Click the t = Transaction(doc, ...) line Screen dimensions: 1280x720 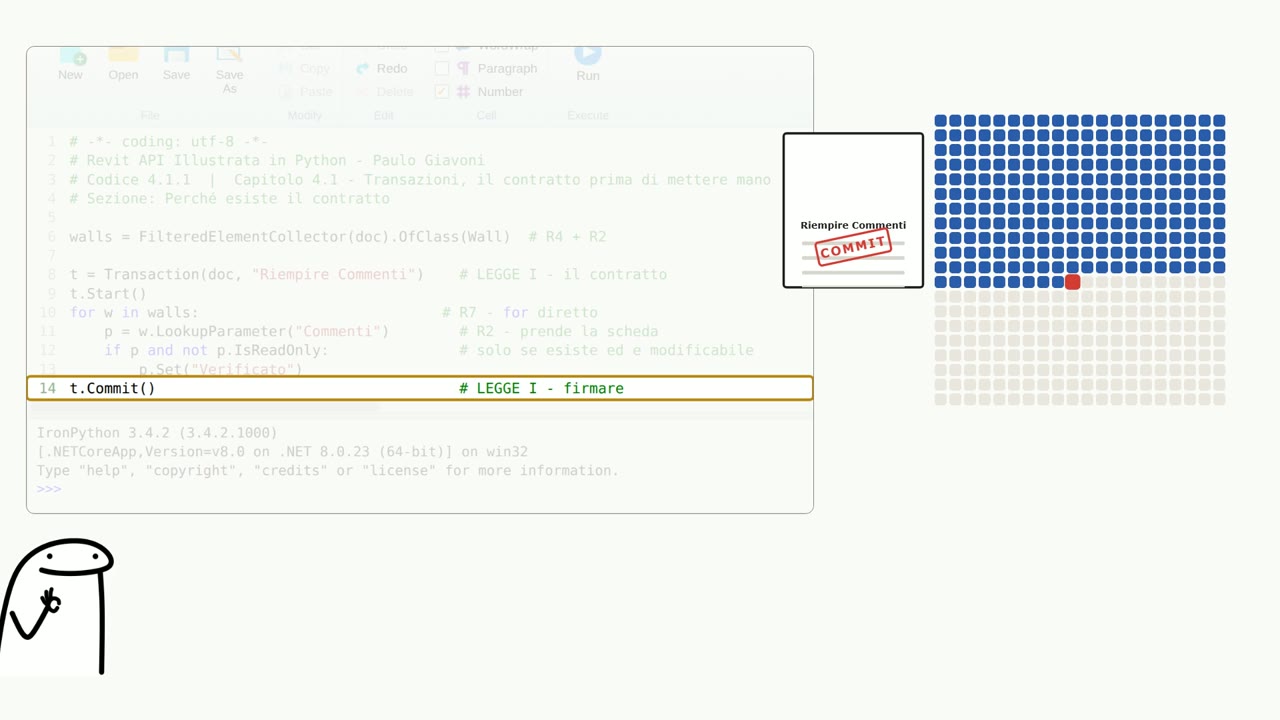(x=368, y=274)
